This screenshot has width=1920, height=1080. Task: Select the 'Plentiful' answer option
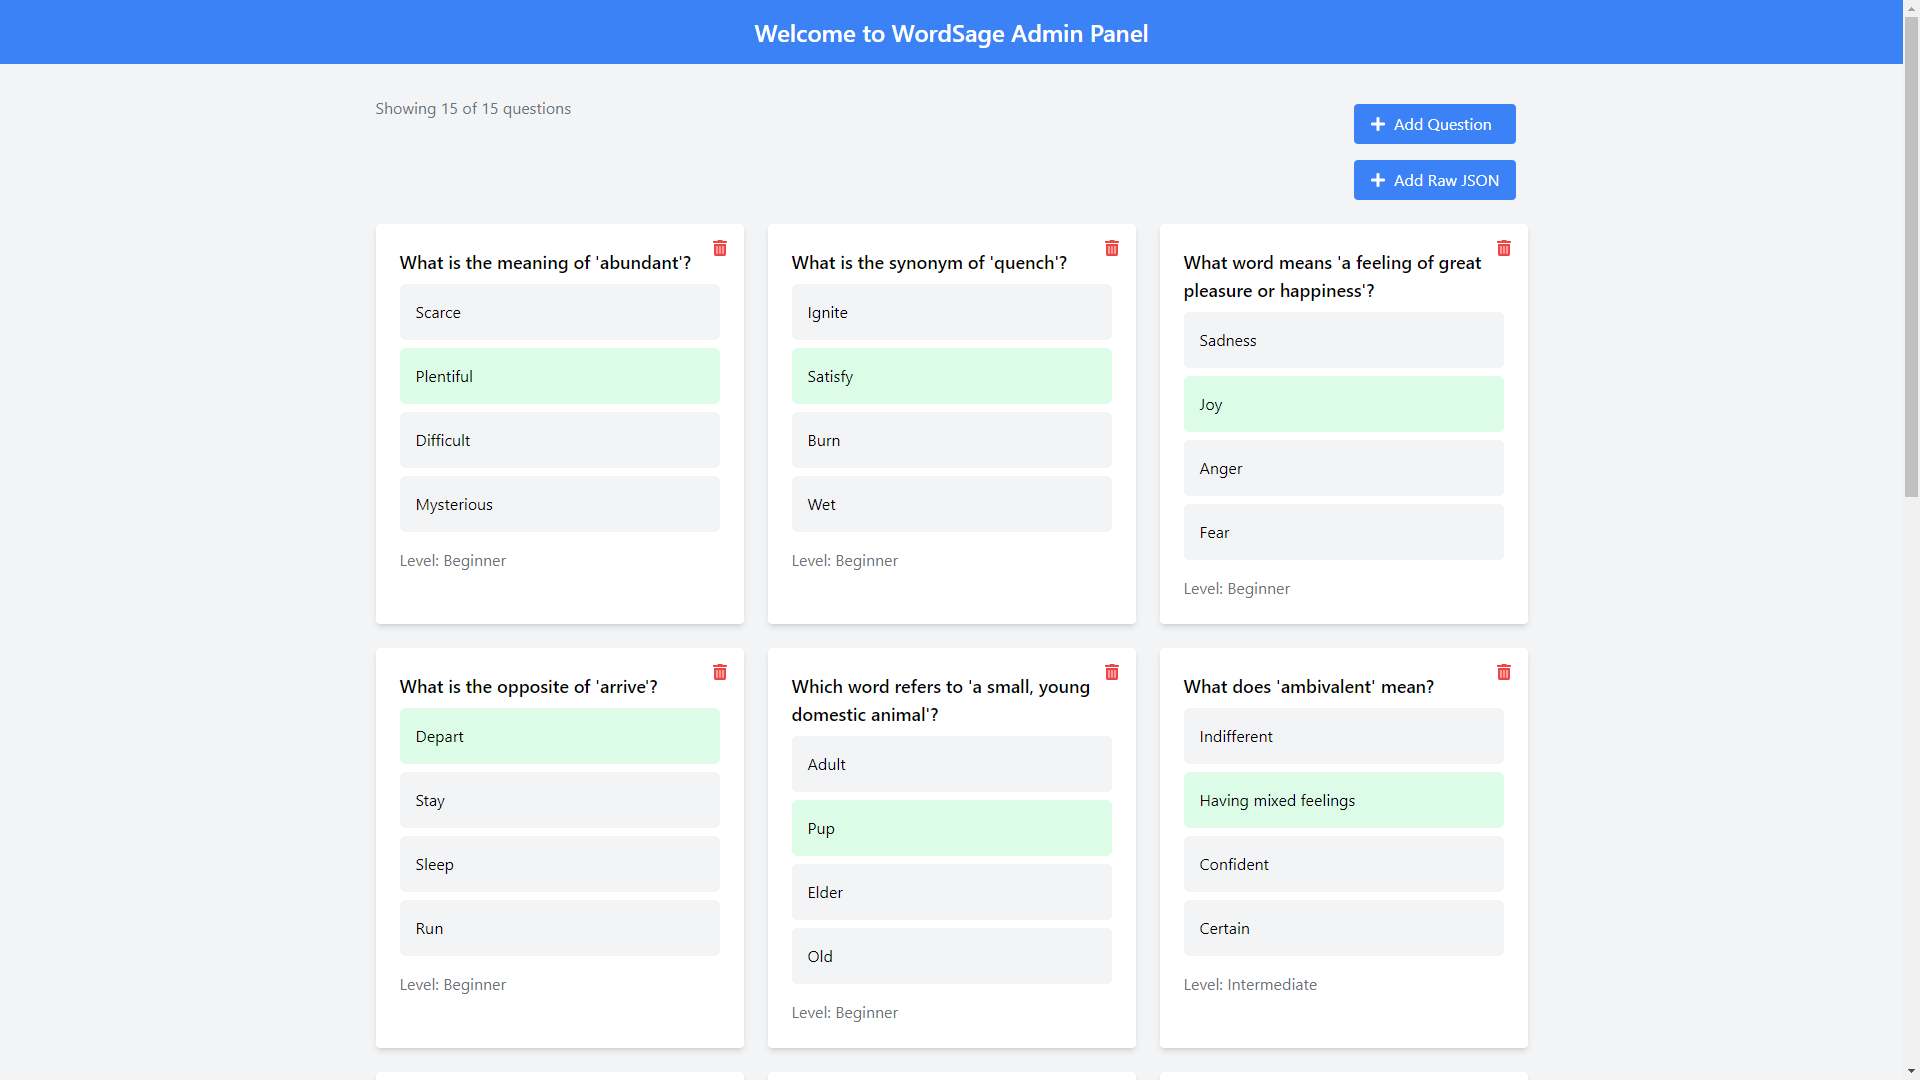pyautogui.click(x=559, y=376)
